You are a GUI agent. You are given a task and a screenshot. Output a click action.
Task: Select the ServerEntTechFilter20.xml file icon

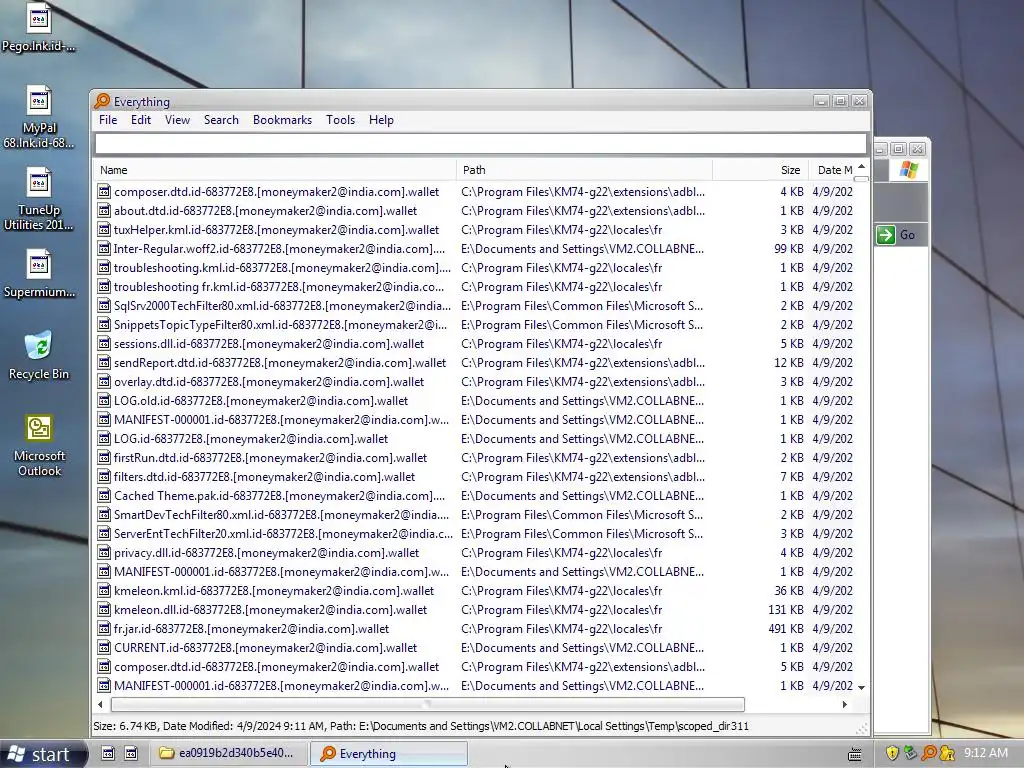[x=104, y=534]
